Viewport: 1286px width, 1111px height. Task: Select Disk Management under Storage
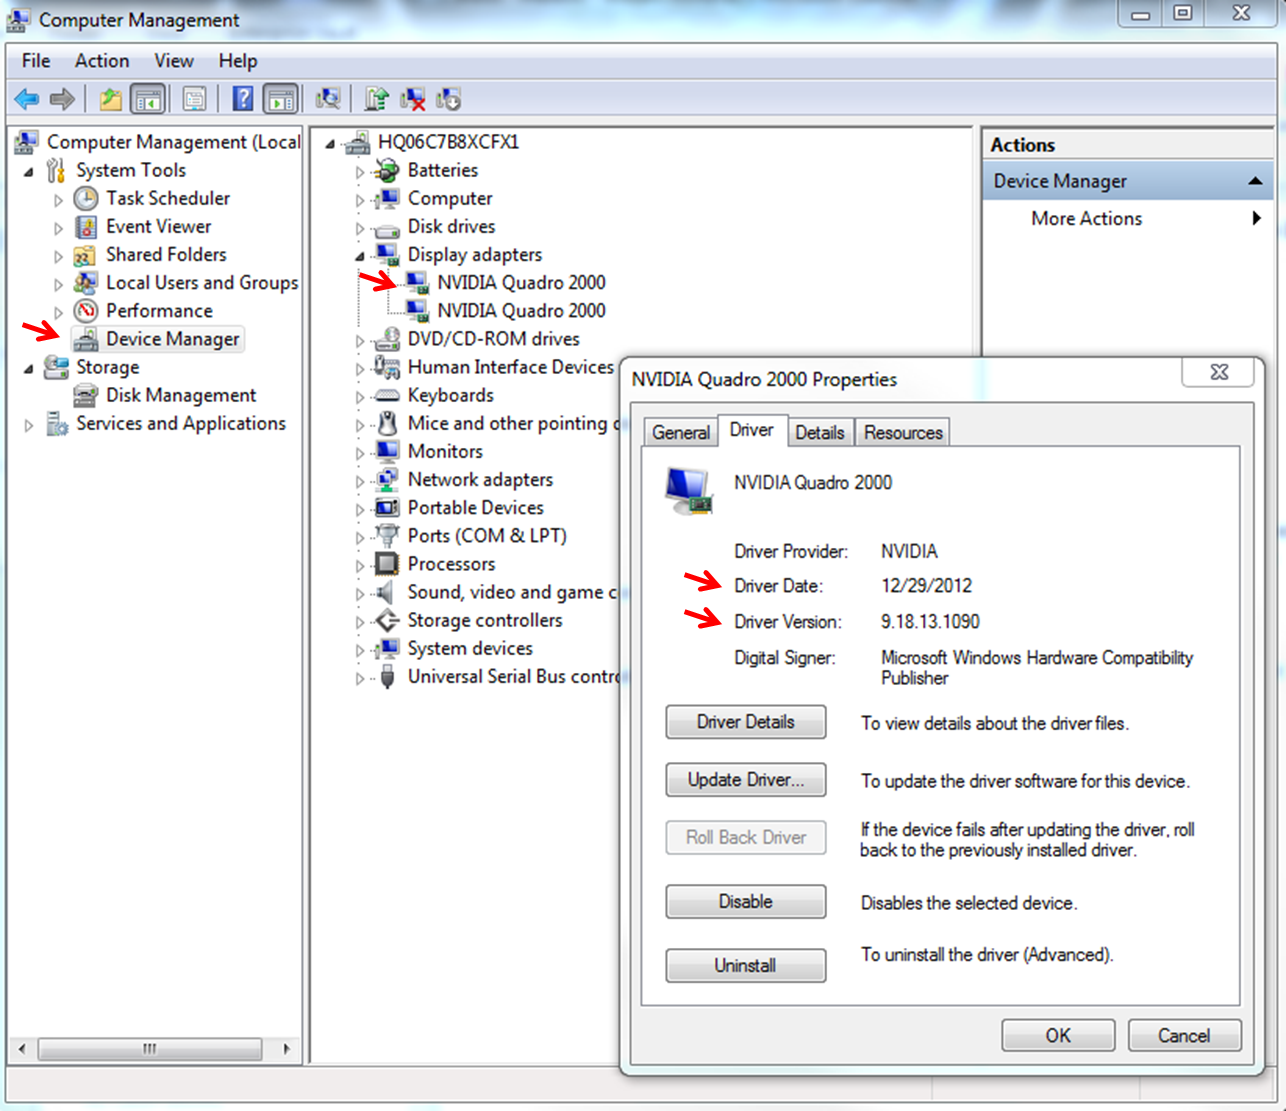[x=181, y=395]
